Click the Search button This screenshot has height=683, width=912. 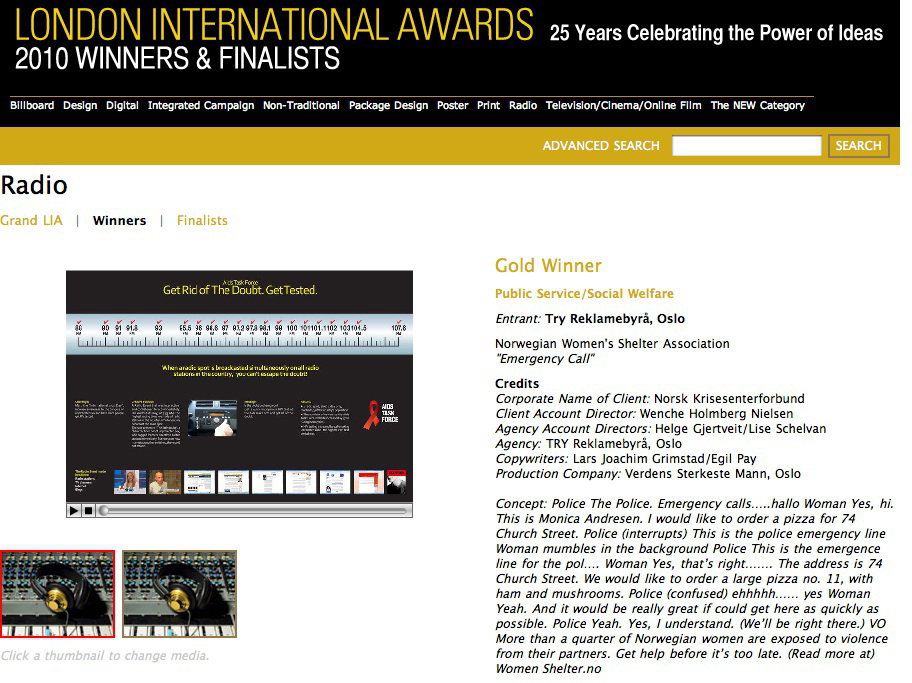858,145
